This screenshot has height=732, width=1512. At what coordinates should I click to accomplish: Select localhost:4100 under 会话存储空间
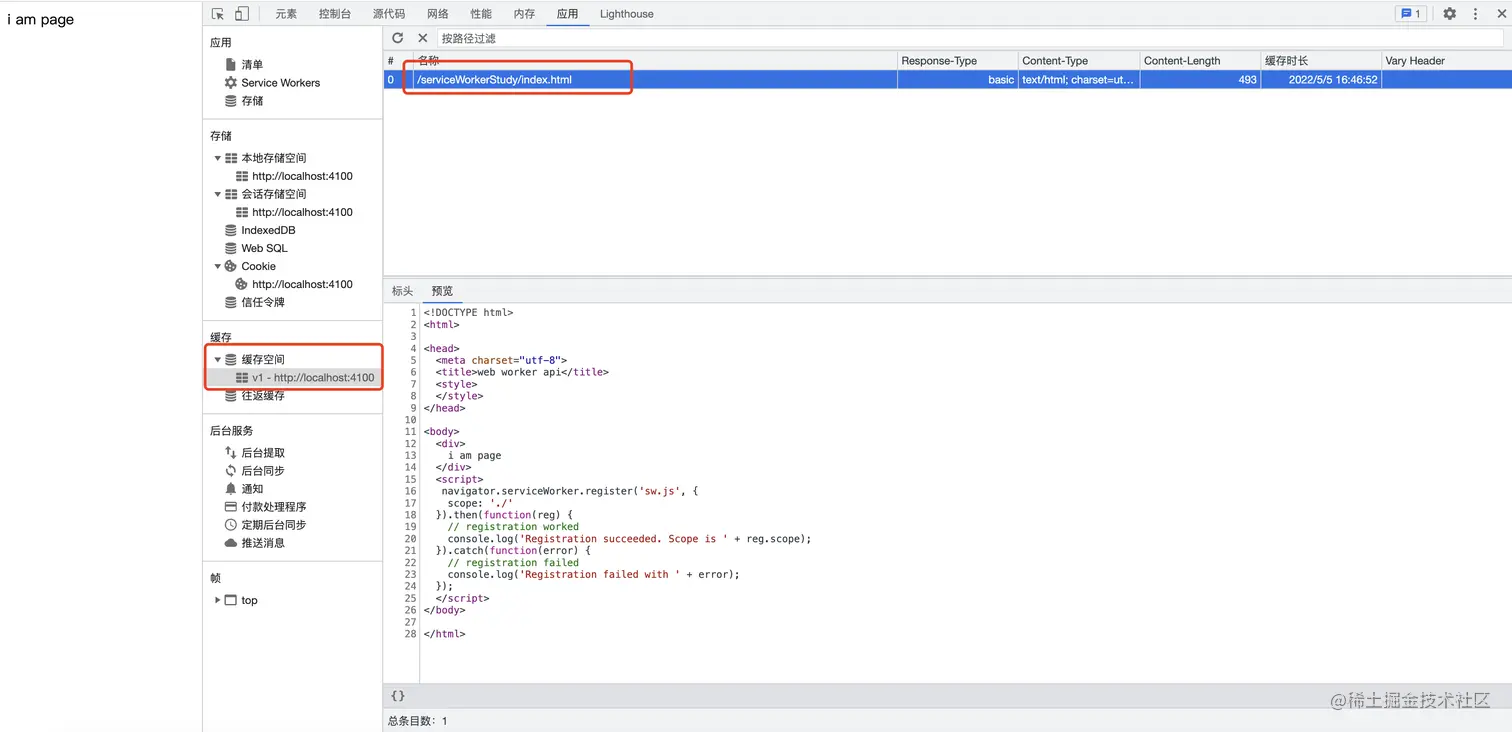click(x=302, y=212)
